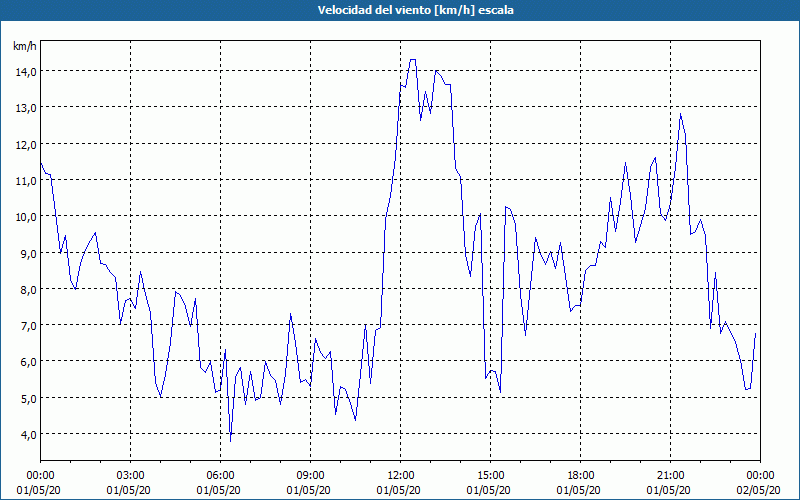Click the 'km/h' unit label
This screenshot has width=800, height=500.
coord(24,46)
